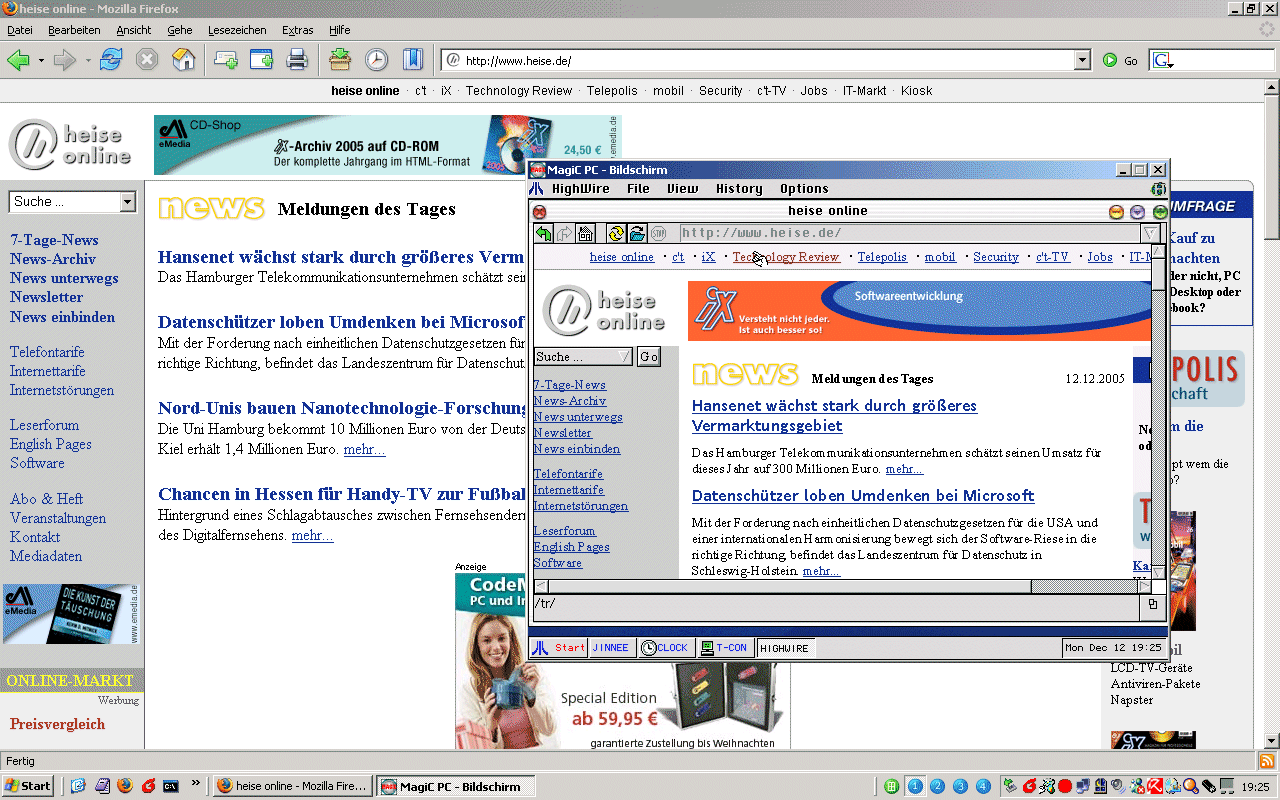
Task: Click HighWire open file folder icon
Action: pos(637,233)
